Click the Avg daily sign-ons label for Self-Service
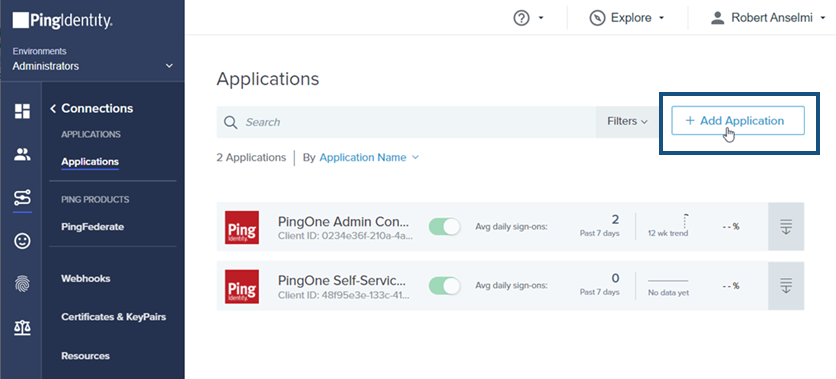Viewport: 836px width, 379px height. point(511,286)
